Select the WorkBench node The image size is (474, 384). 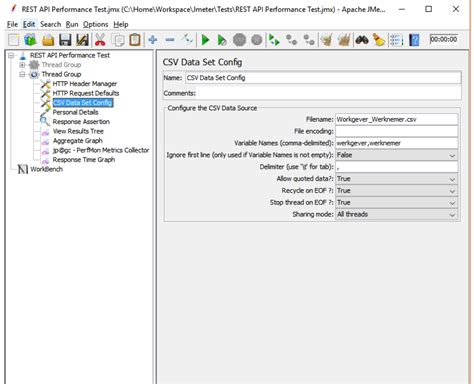(x=46, y=169)
